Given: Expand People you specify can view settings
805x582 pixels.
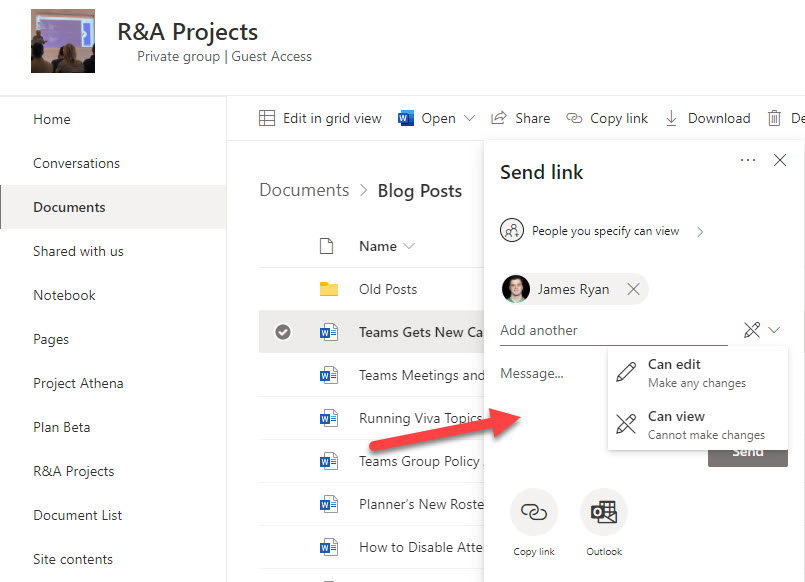Looking at the screenshot, I should click(x=700, y=231).
